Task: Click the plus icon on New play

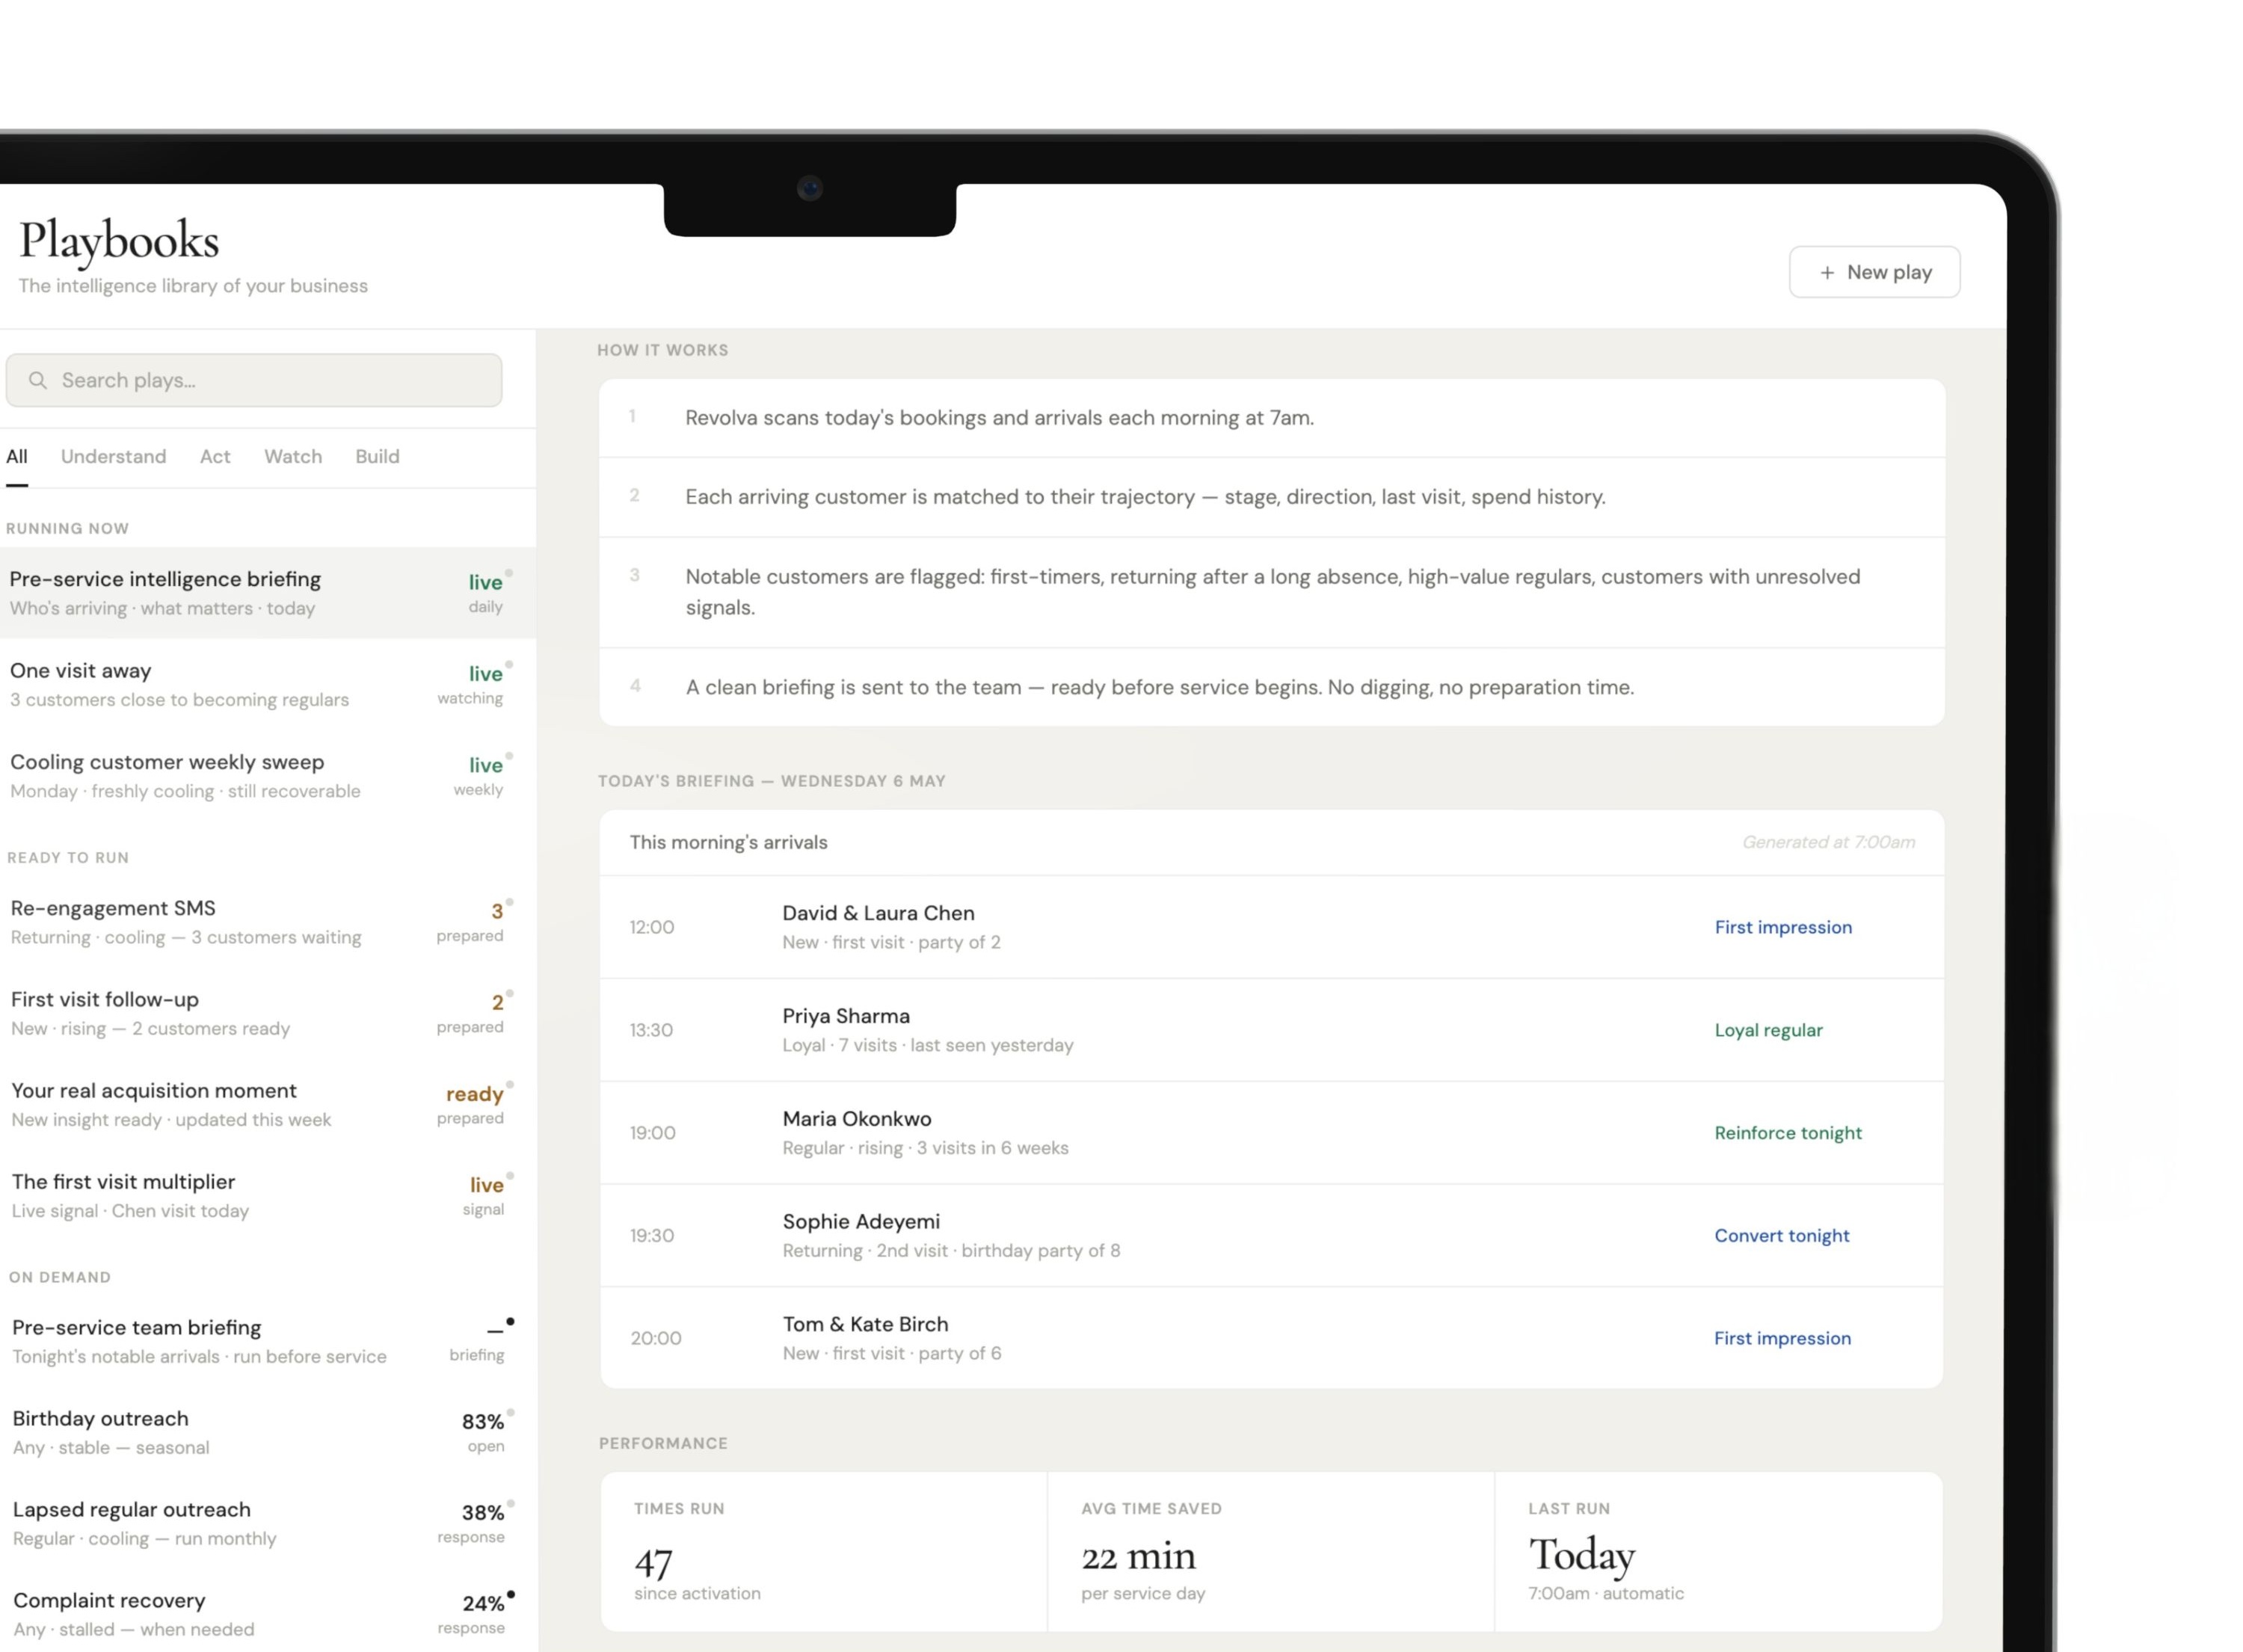Action: tap(1826, 273)
